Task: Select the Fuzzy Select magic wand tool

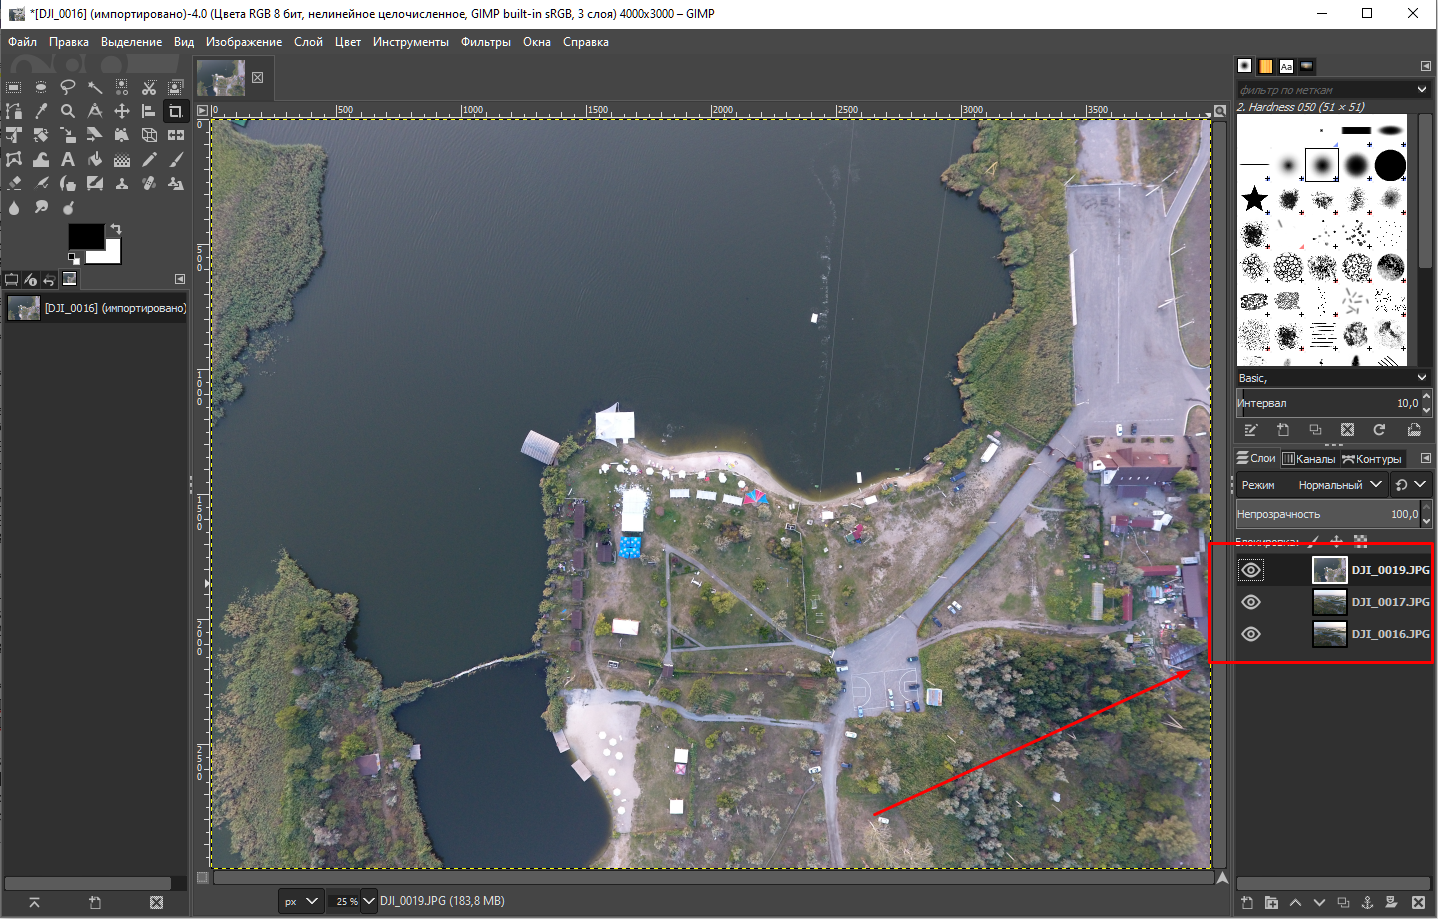Action: pyautogui.click(x=95, y=88)
